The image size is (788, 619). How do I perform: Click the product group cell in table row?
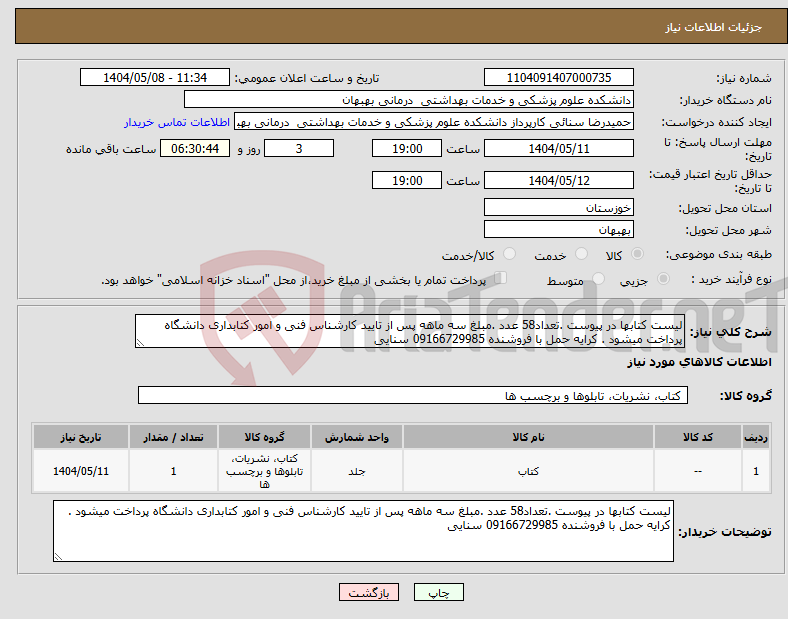264,471
